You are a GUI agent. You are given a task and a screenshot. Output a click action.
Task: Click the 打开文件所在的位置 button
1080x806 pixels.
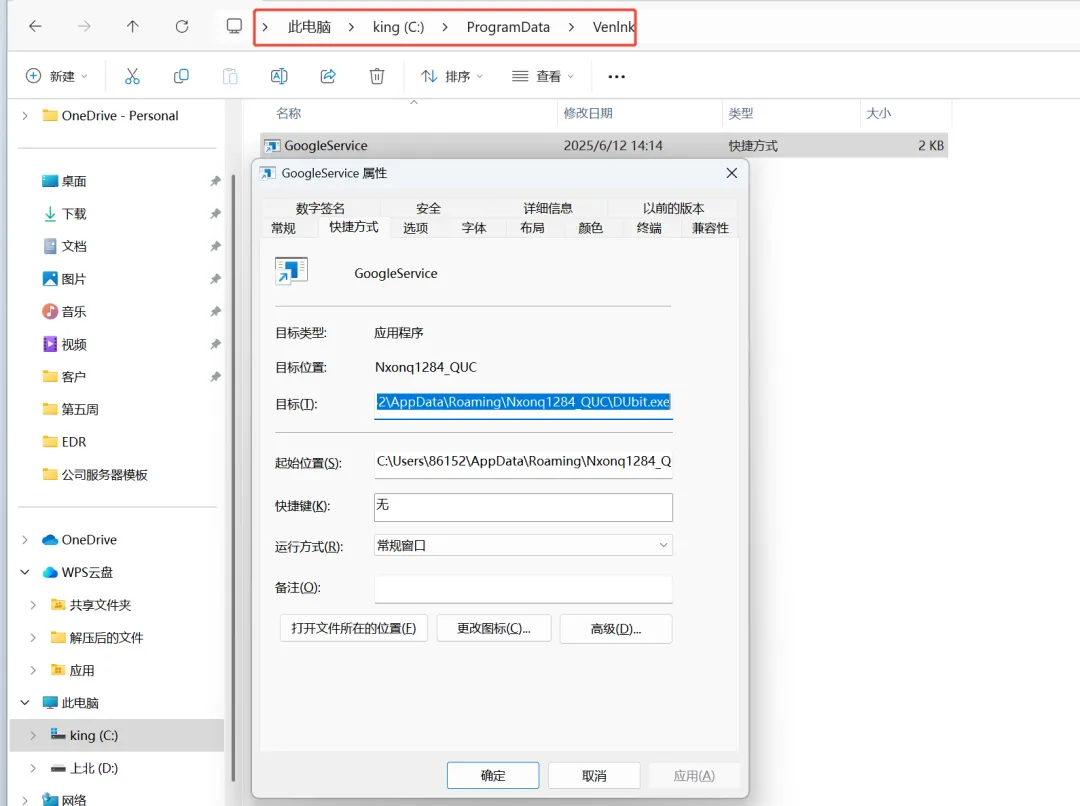click(354, 629)
